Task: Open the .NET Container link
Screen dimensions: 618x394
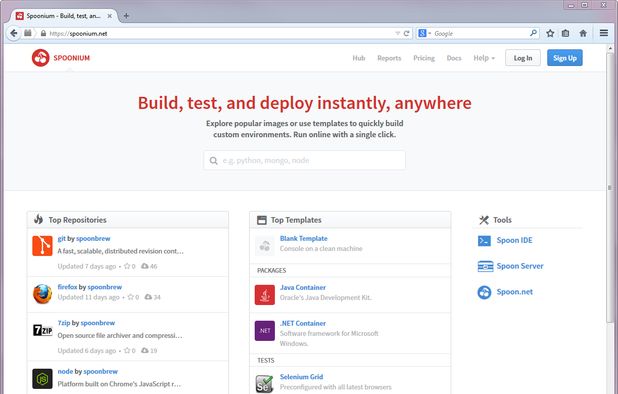Action: [303, 323]
